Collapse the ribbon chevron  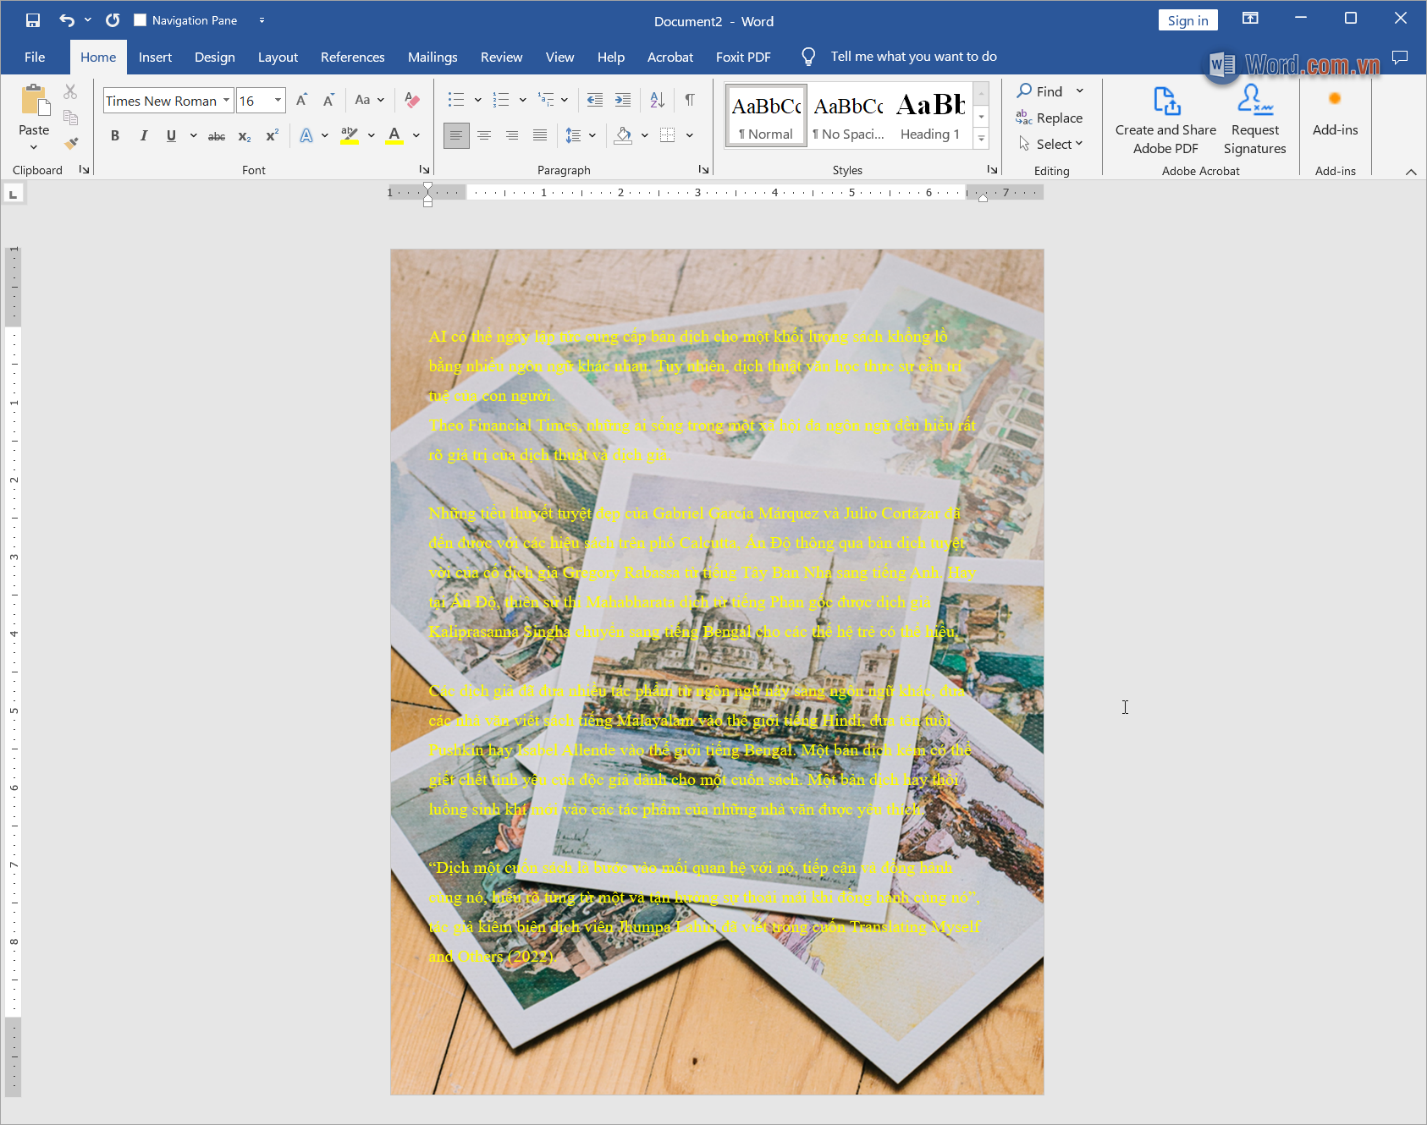coord(1411,171)
